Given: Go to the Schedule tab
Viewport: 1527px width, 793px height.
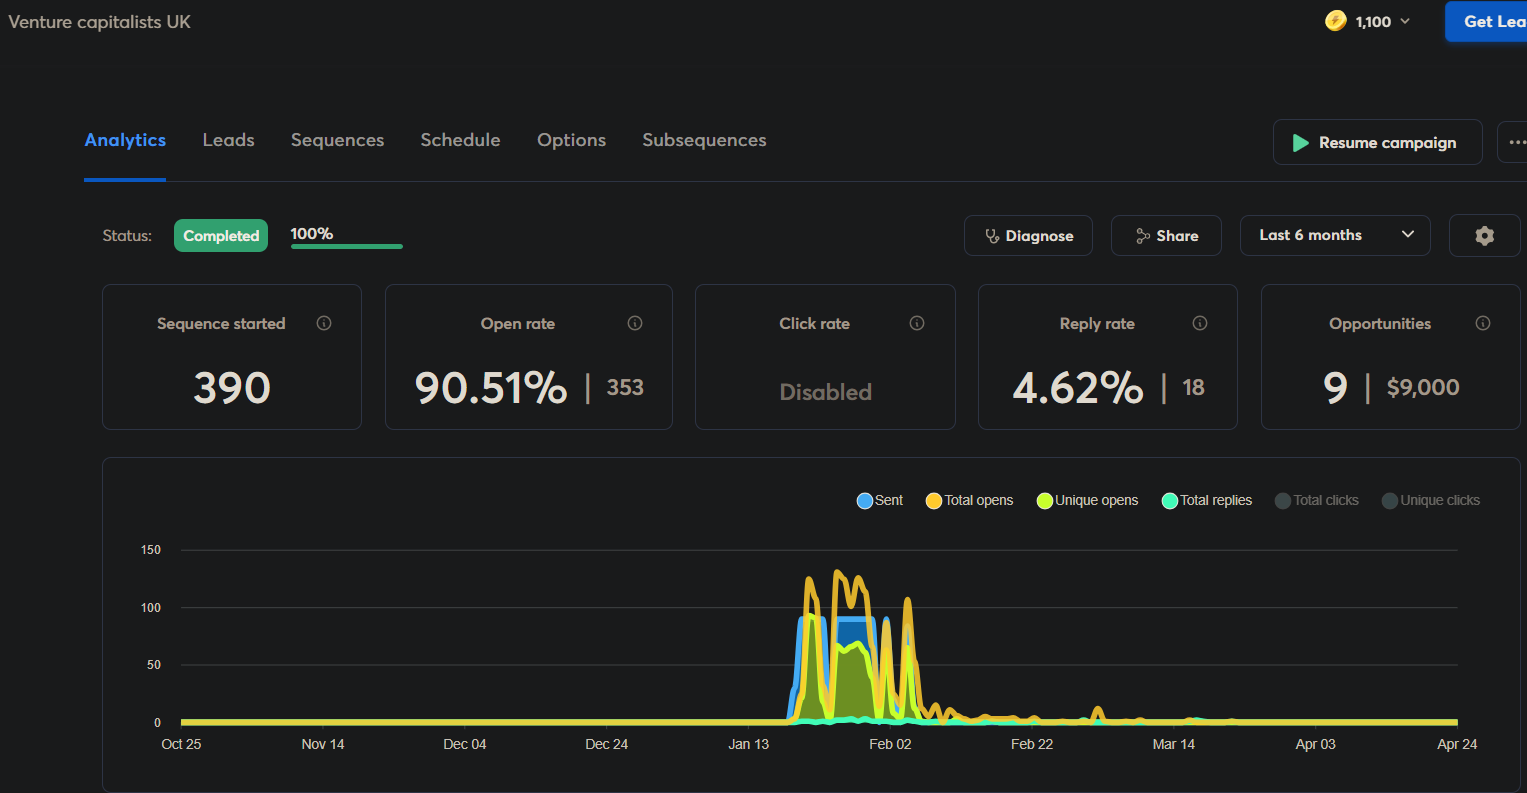Looking at the screenshot, I should [460, 140].
